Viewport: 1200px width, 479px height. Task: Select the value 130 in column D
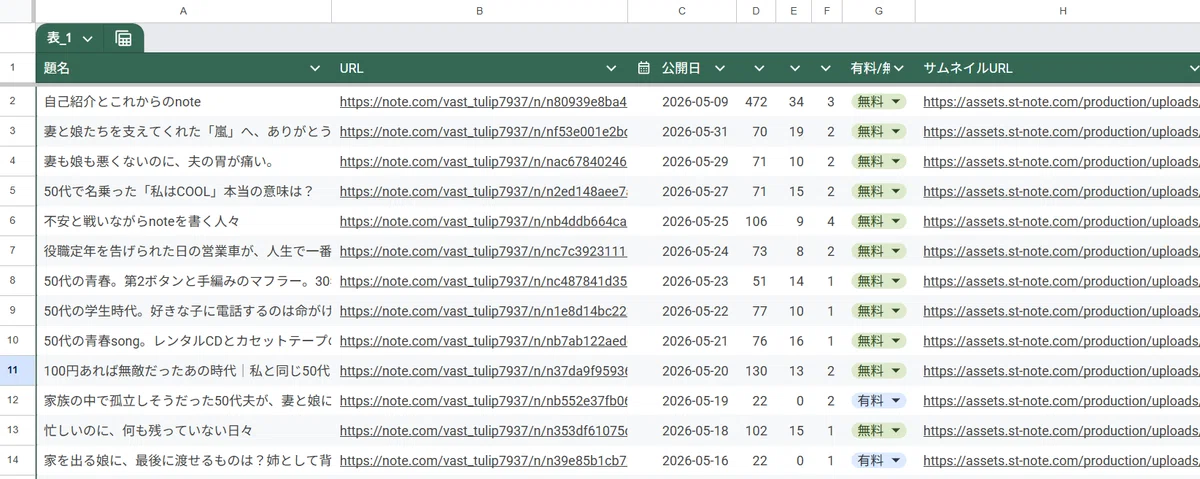[x=756, y=372]
